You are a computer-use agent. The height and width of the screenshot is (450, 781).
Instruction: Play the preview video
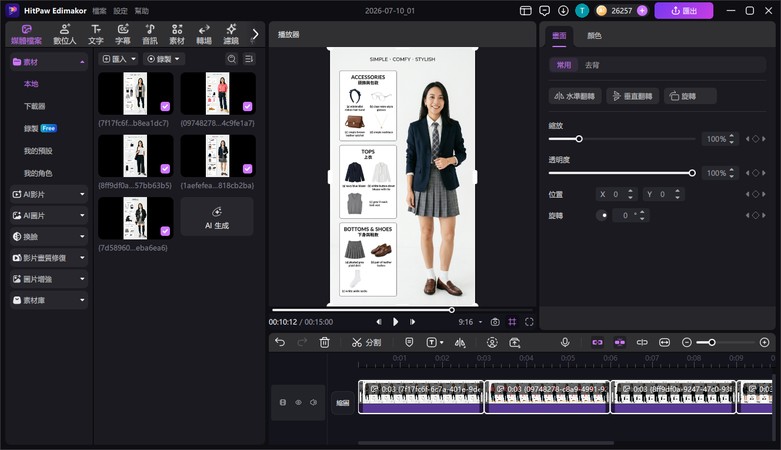coord(395,322)
